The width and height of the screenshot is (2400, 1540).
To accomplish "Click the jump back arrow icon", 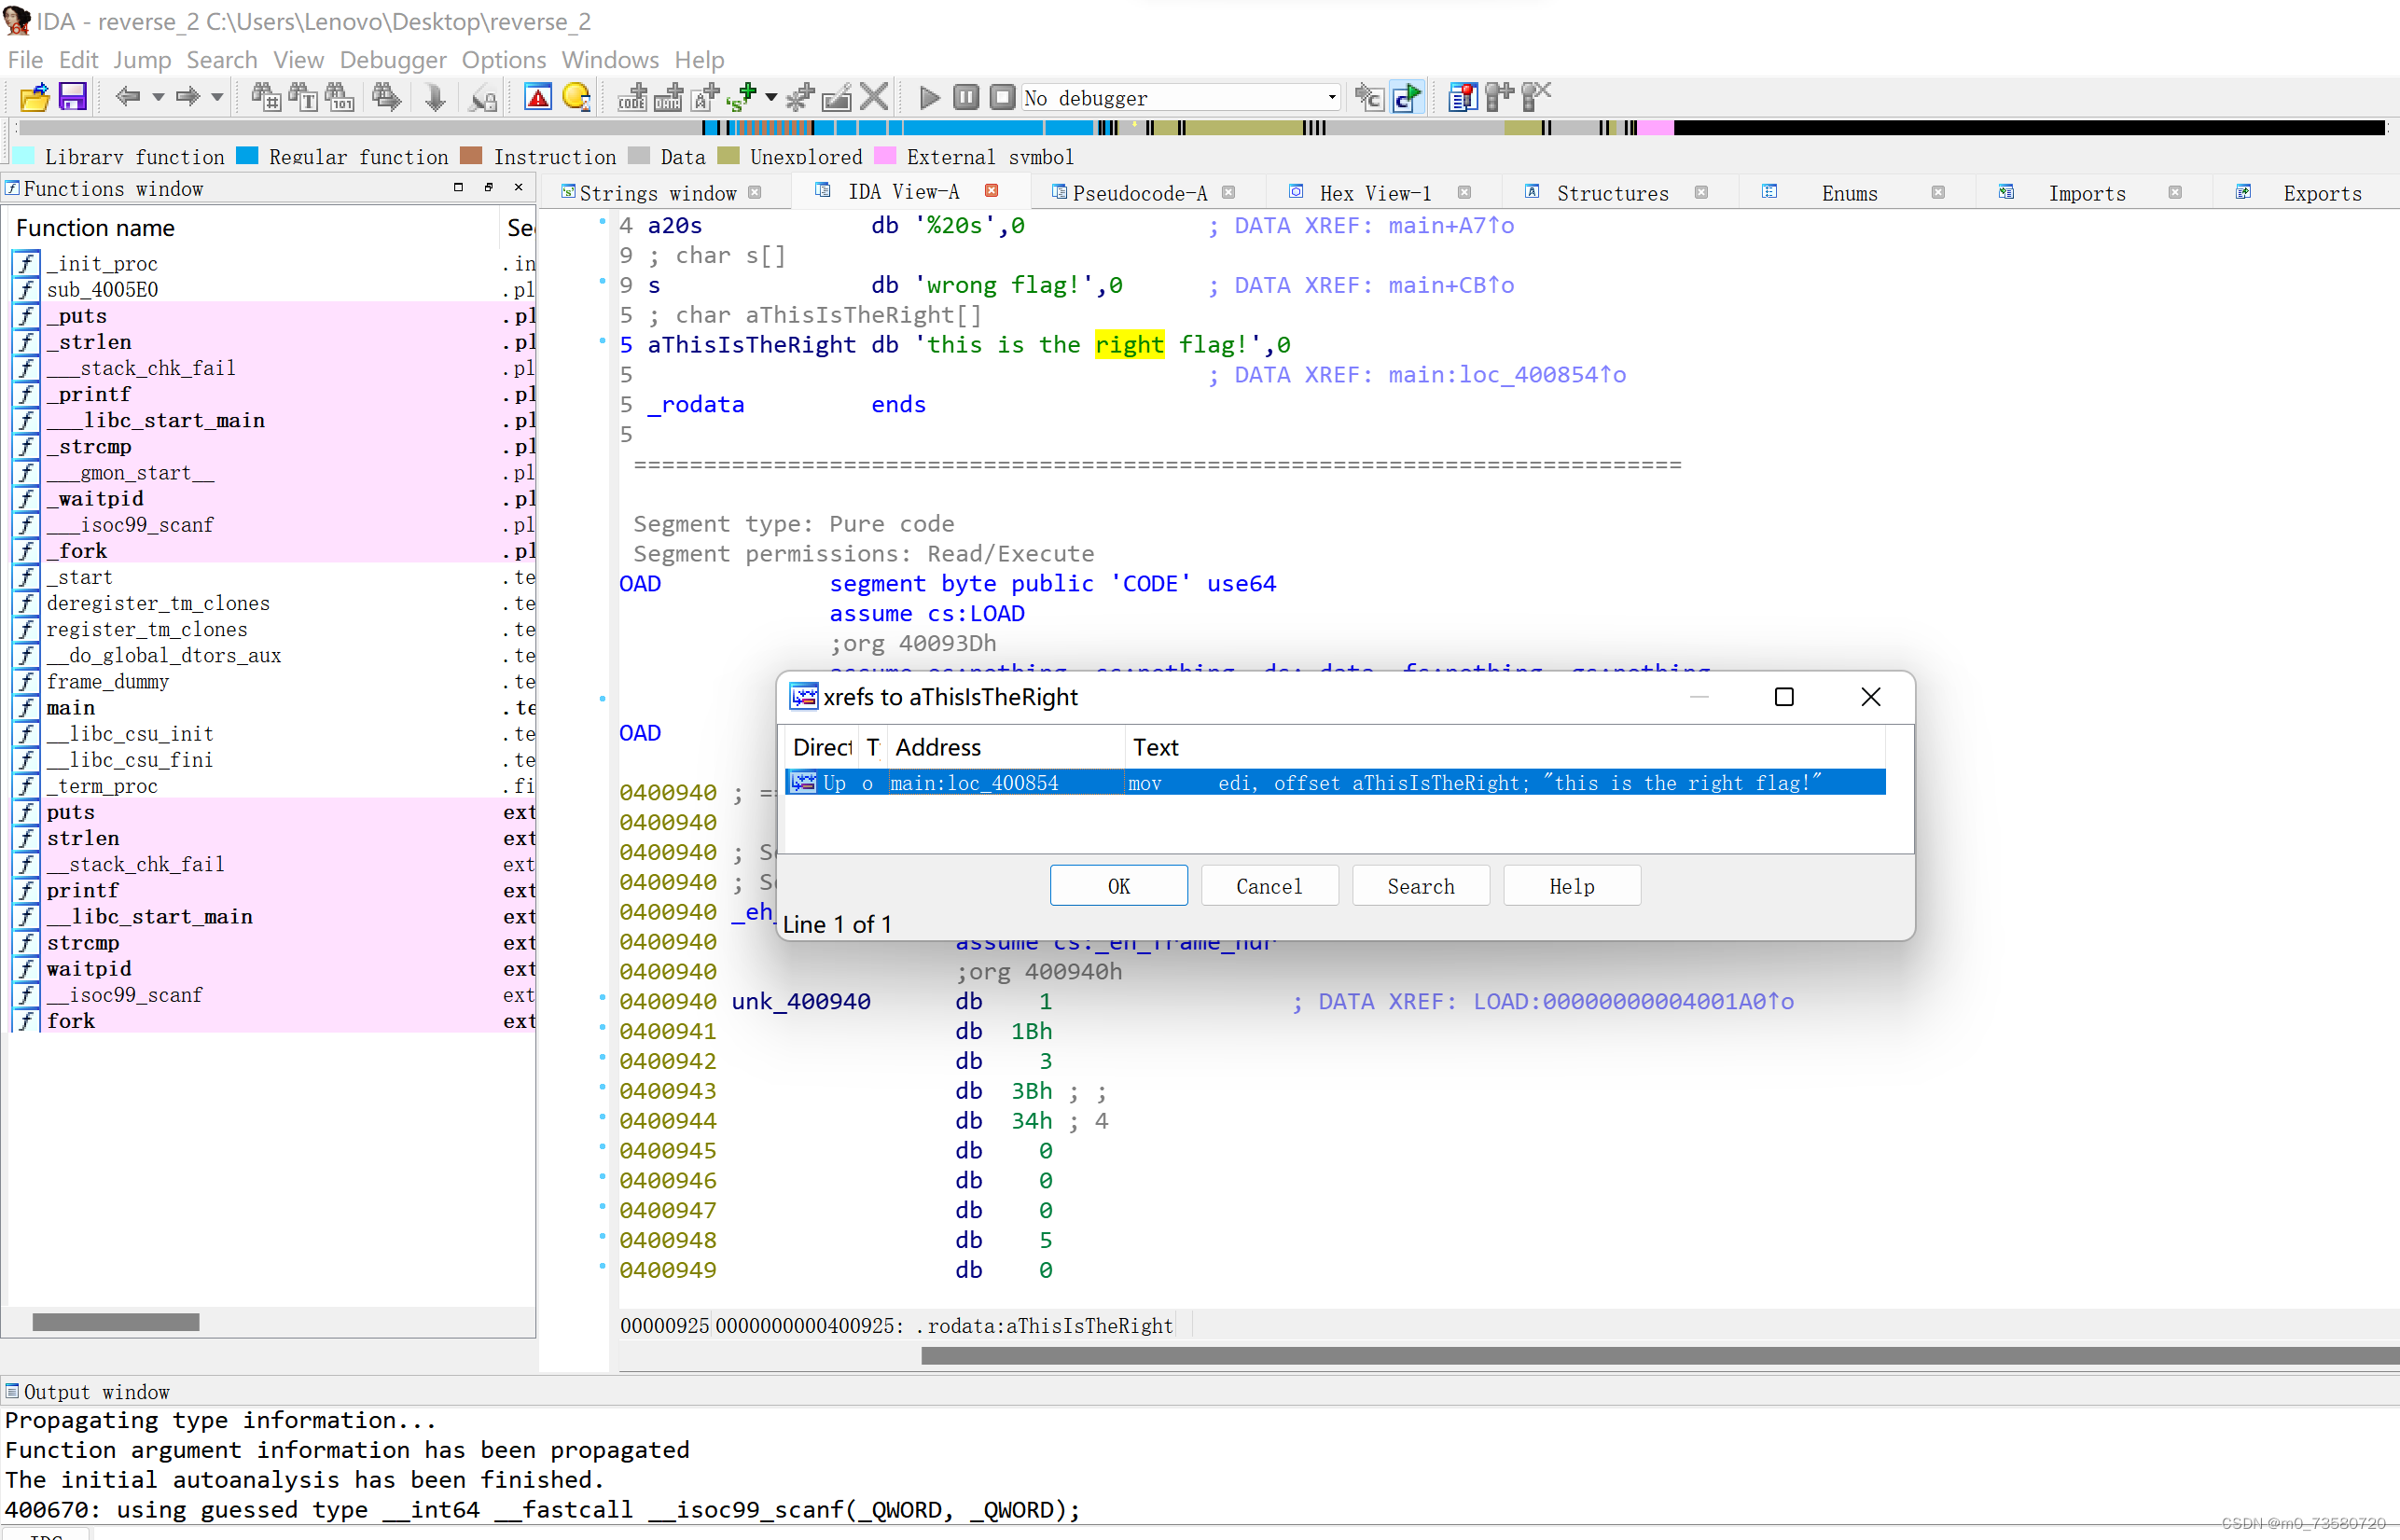I will pos(127,97).
